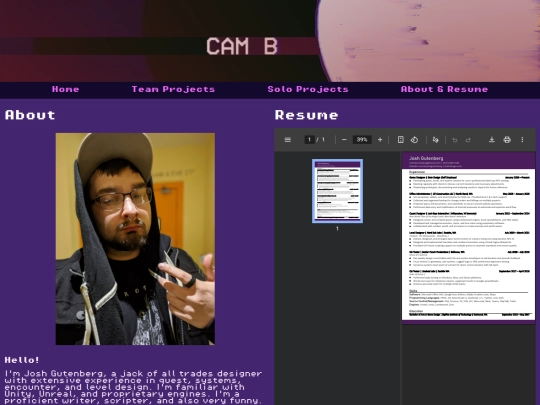Click the fit to page icon
Image resolution: width=540 pixels, height=405 pixels.
401,139
